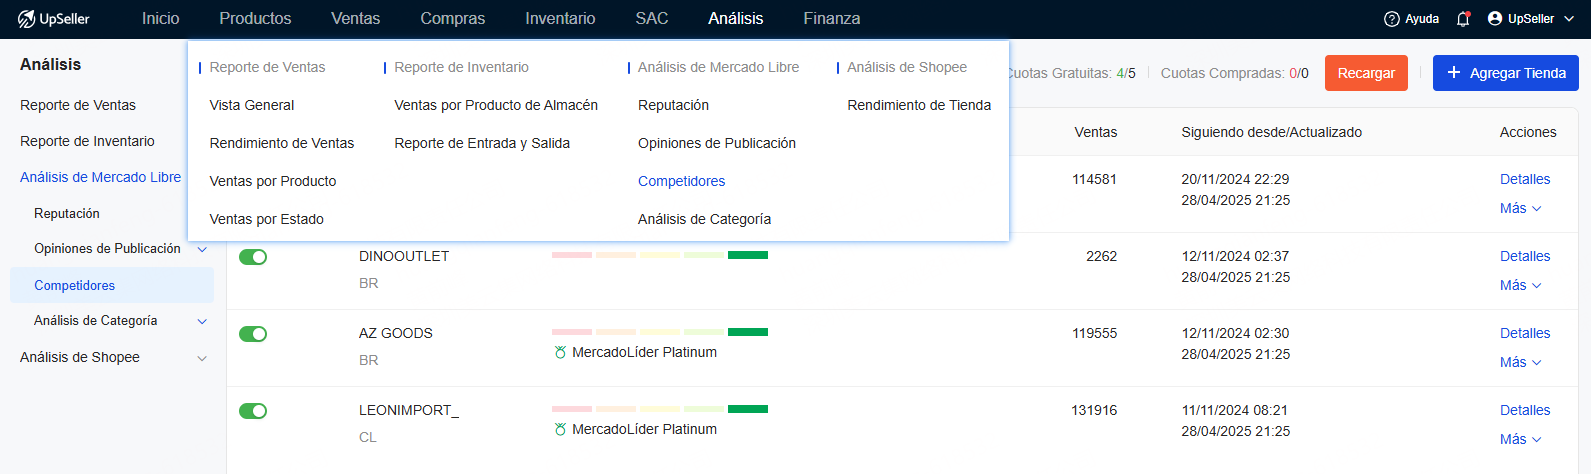Click reputation color bar for LEONIMPORT_

pyautogui.click(x=660, y=409)
